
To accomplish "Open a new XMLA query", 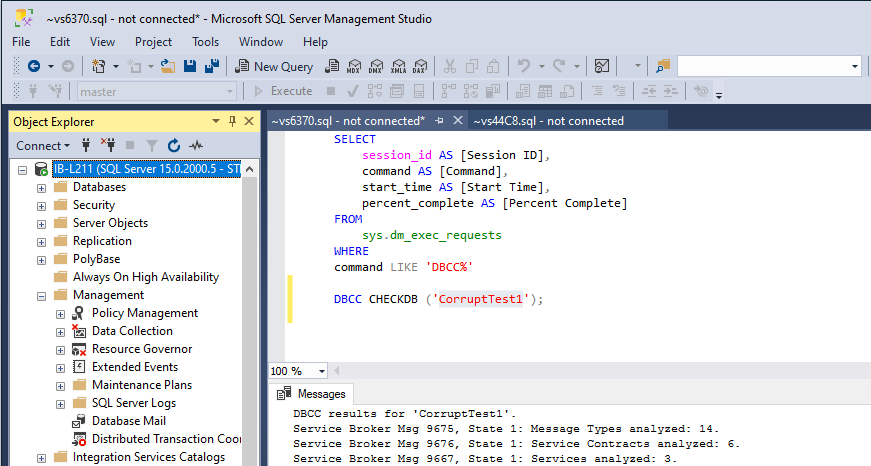I will 398,67.
